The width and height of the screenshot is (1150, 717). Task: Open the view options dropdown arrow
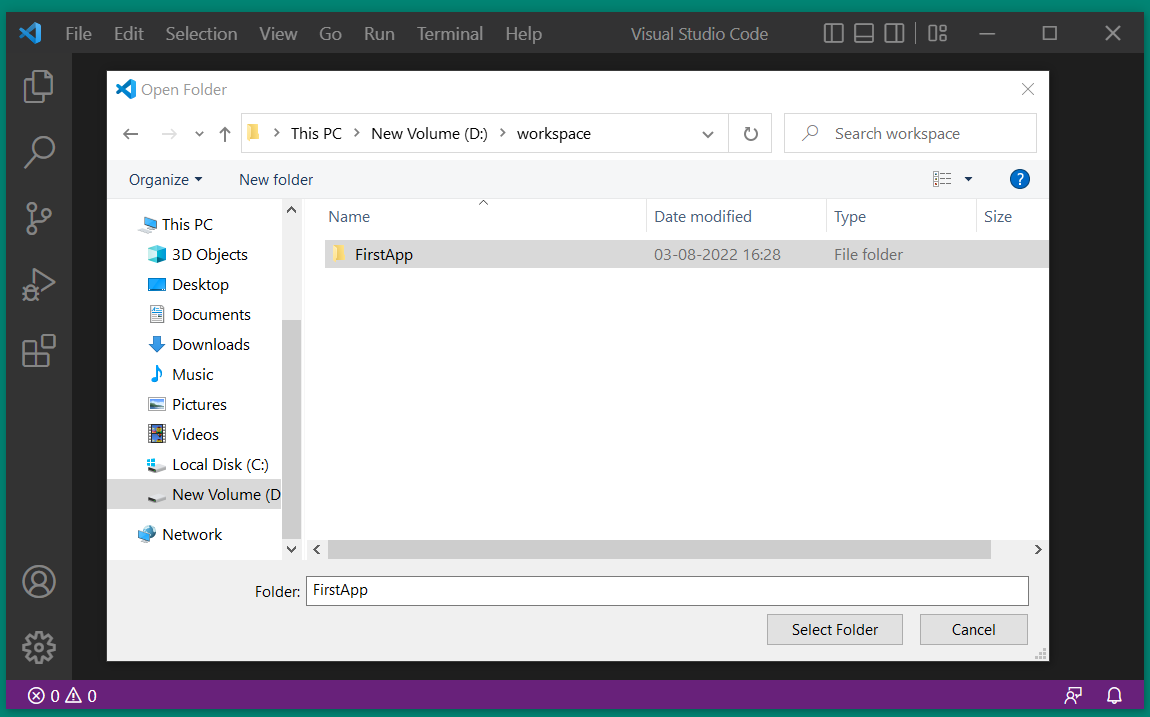pyautogui.click(x=968, y=180)
